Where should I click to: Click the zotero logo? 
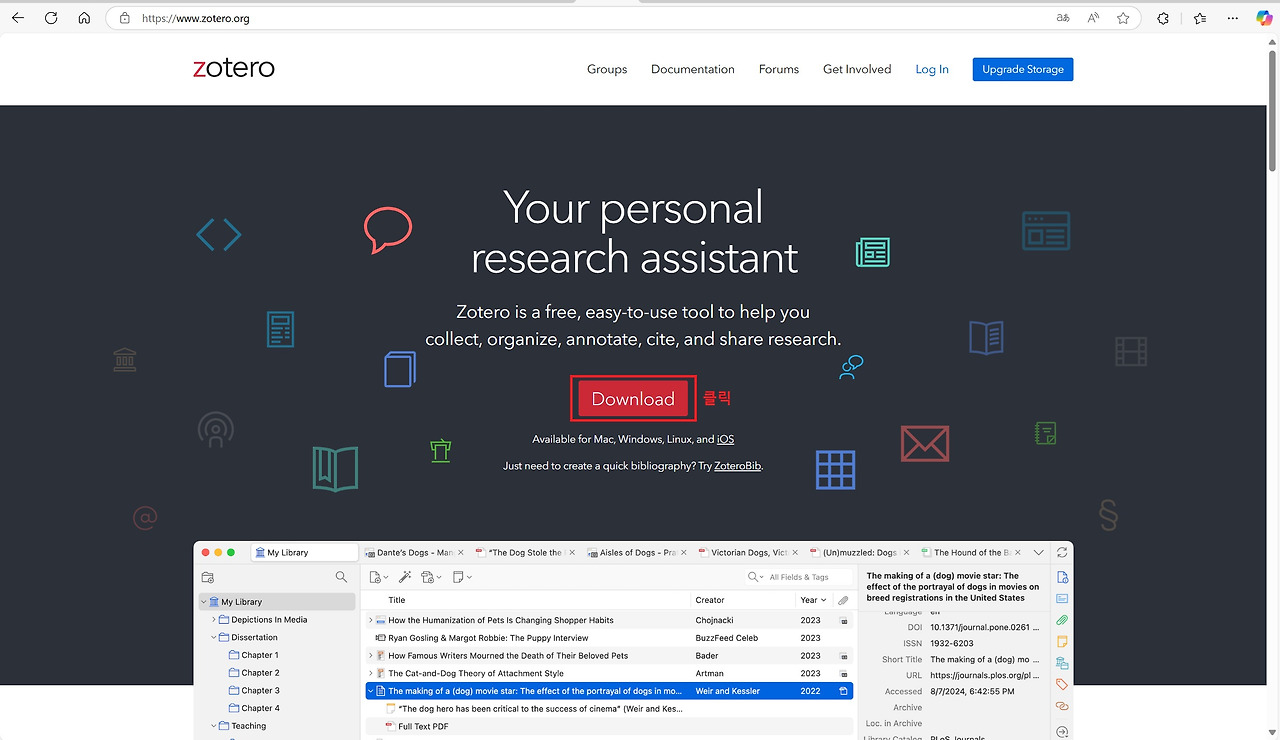[x=234, y=68]
